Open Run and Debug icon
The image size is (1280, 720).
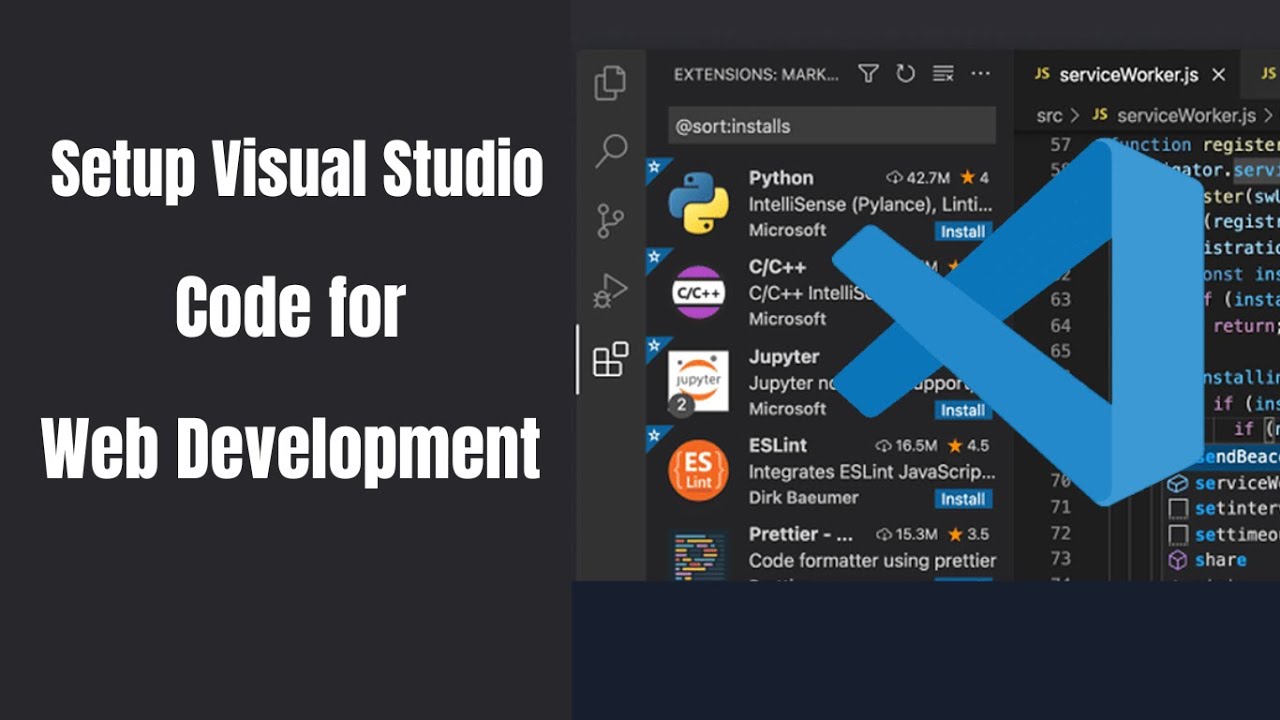point(610,290)
